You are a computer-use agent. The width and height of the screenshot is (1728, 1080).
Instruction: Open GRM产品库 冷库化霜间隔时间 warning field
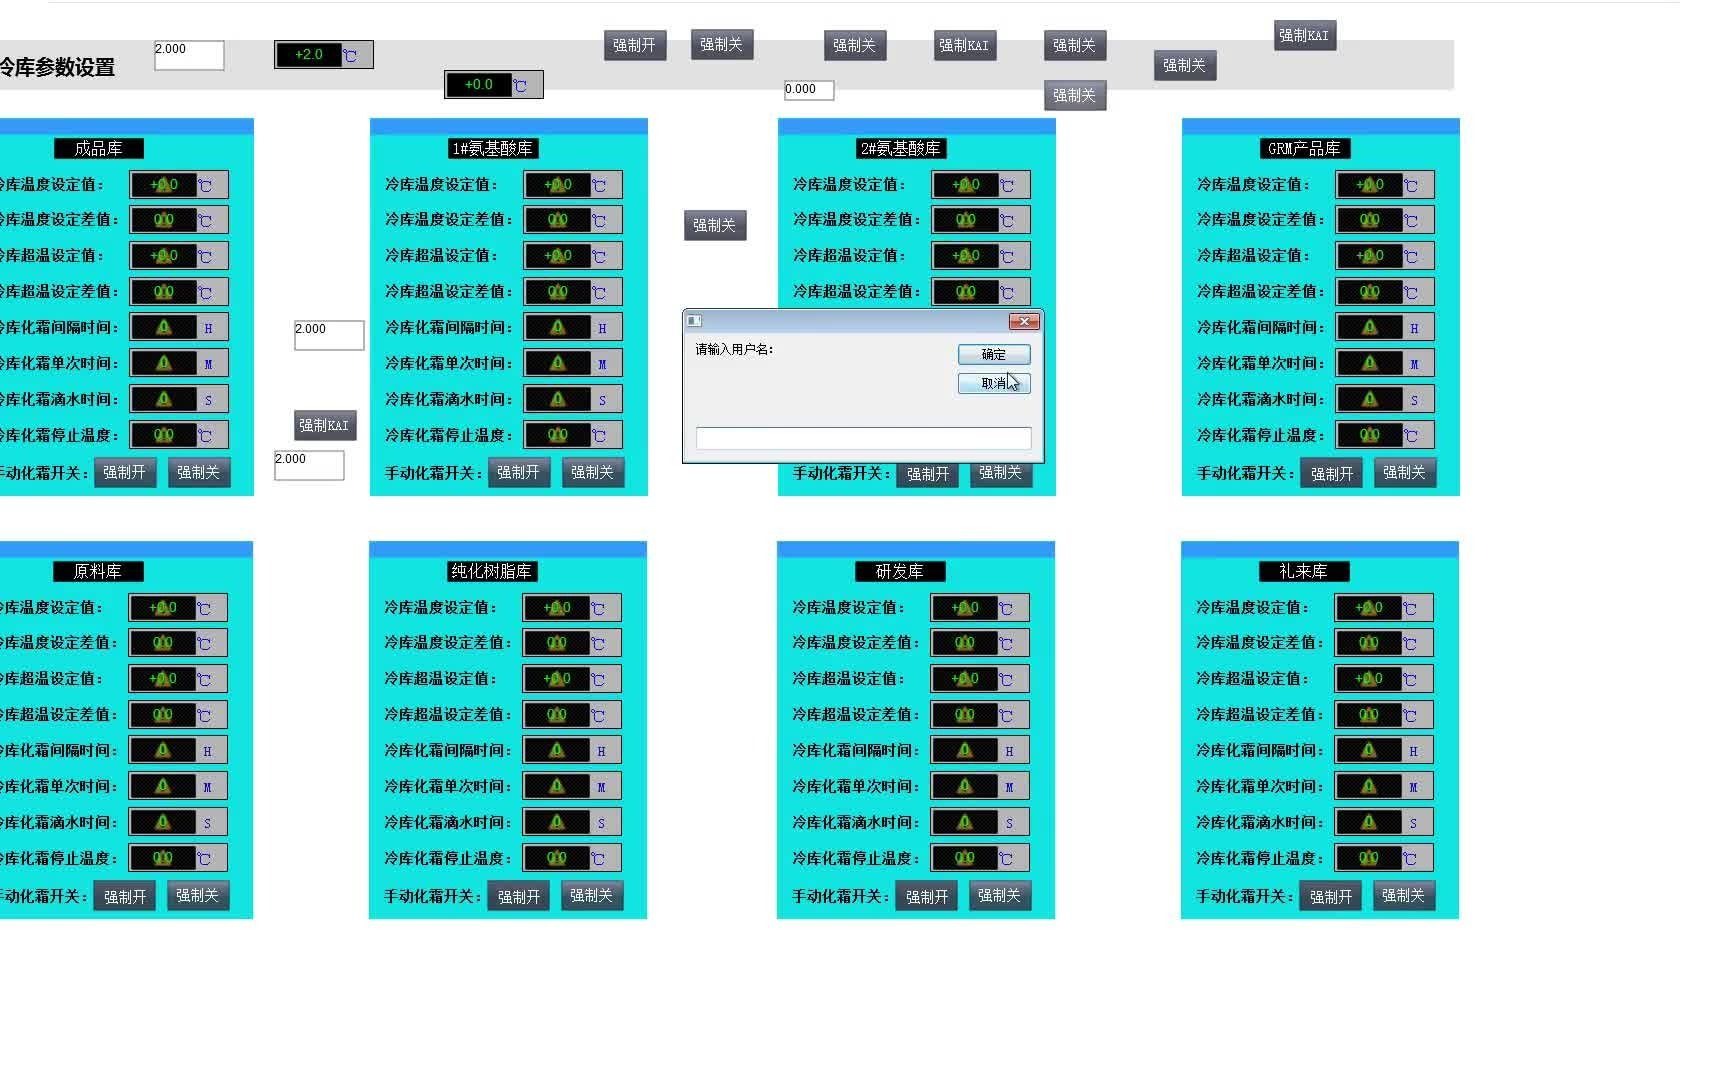pos(1385,327)
